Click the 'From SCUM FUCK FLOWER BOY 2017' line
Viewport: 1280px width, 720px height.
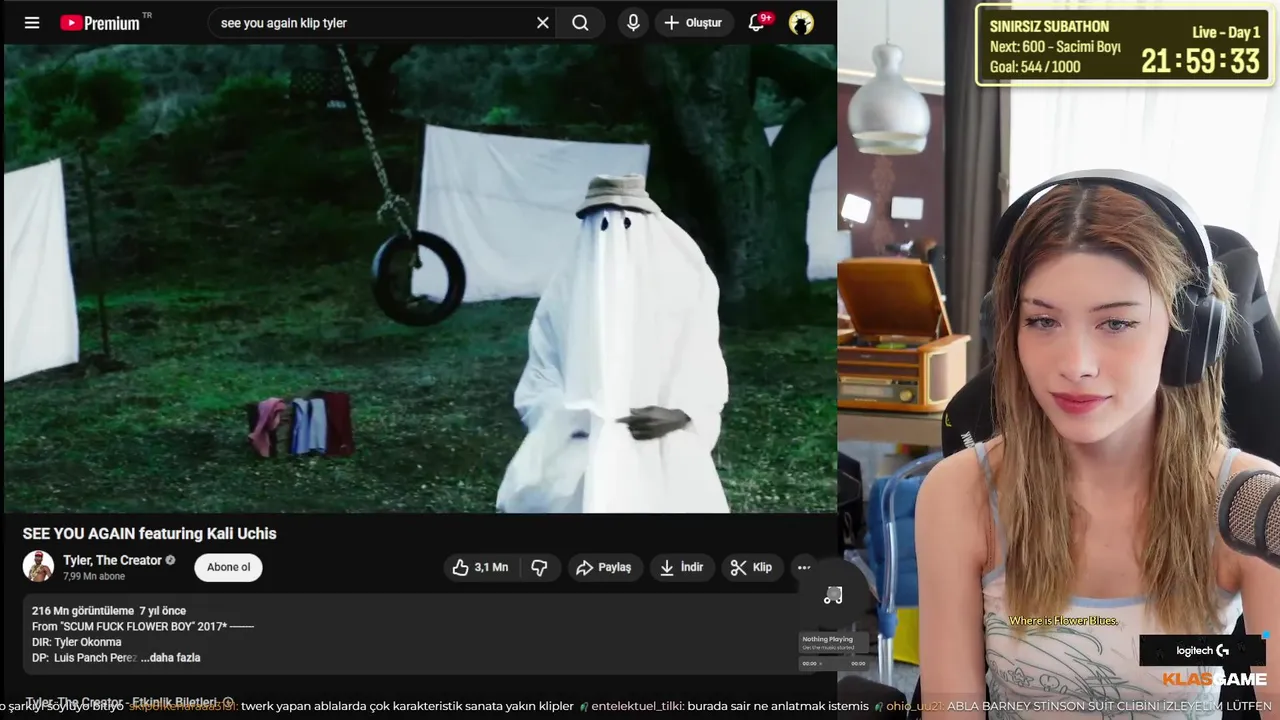[x=143, y=627]
